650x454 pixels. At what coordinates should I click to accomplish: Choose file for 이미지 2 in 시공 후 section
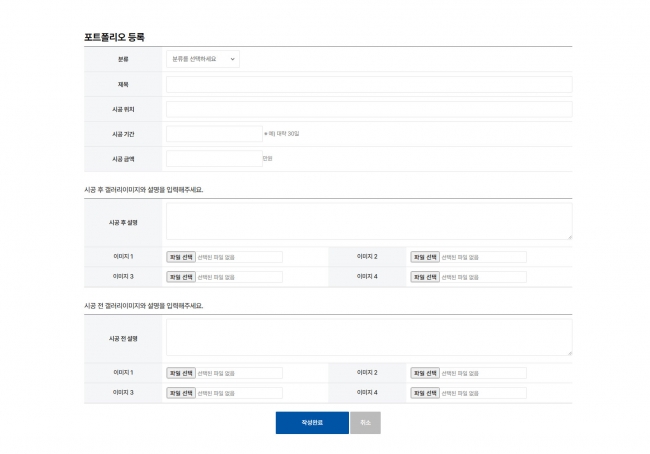point(425,257)
